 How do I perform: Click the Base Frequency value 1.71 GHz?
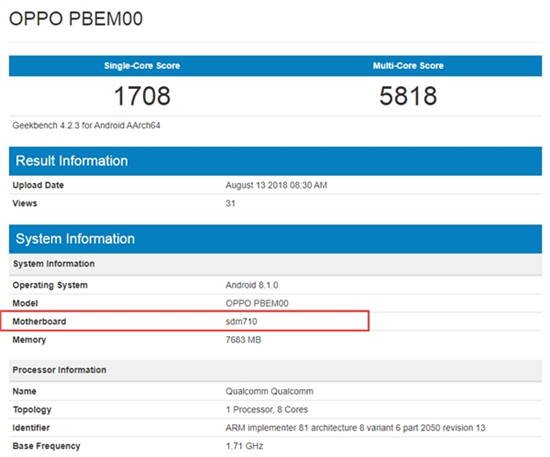point(244,446)
